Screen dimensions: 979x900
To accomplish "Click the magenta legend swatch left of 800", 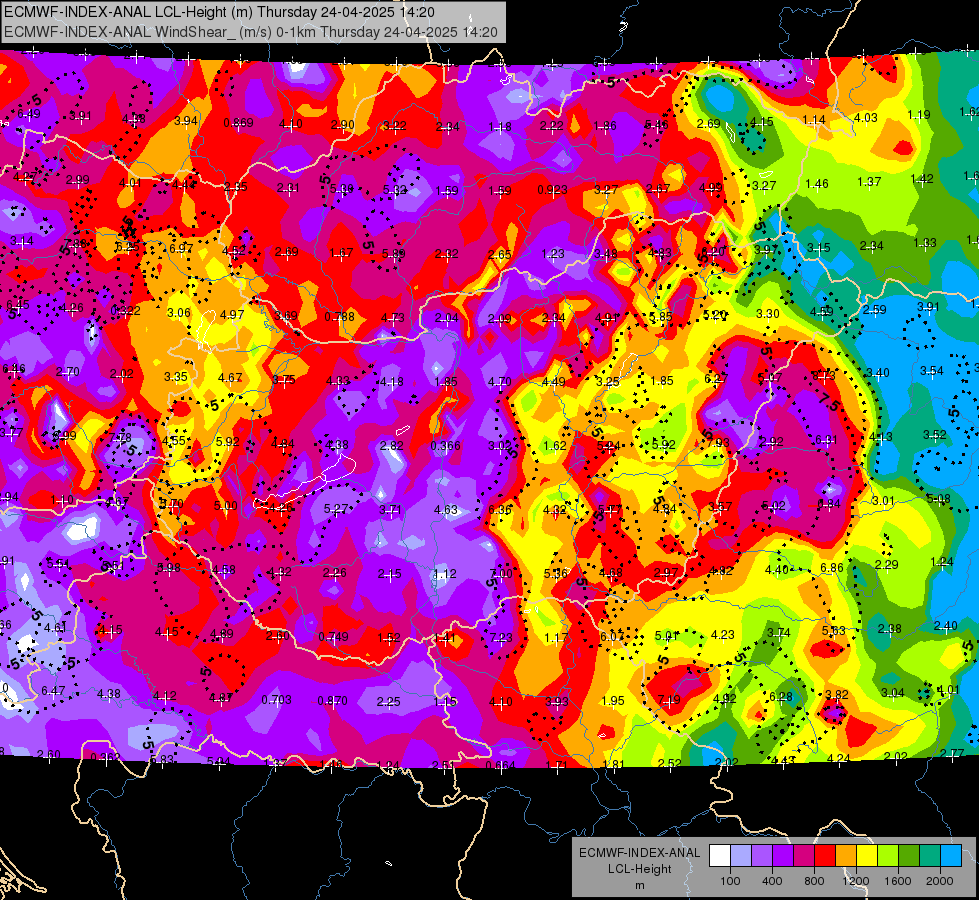I will [x=804, y=855].
